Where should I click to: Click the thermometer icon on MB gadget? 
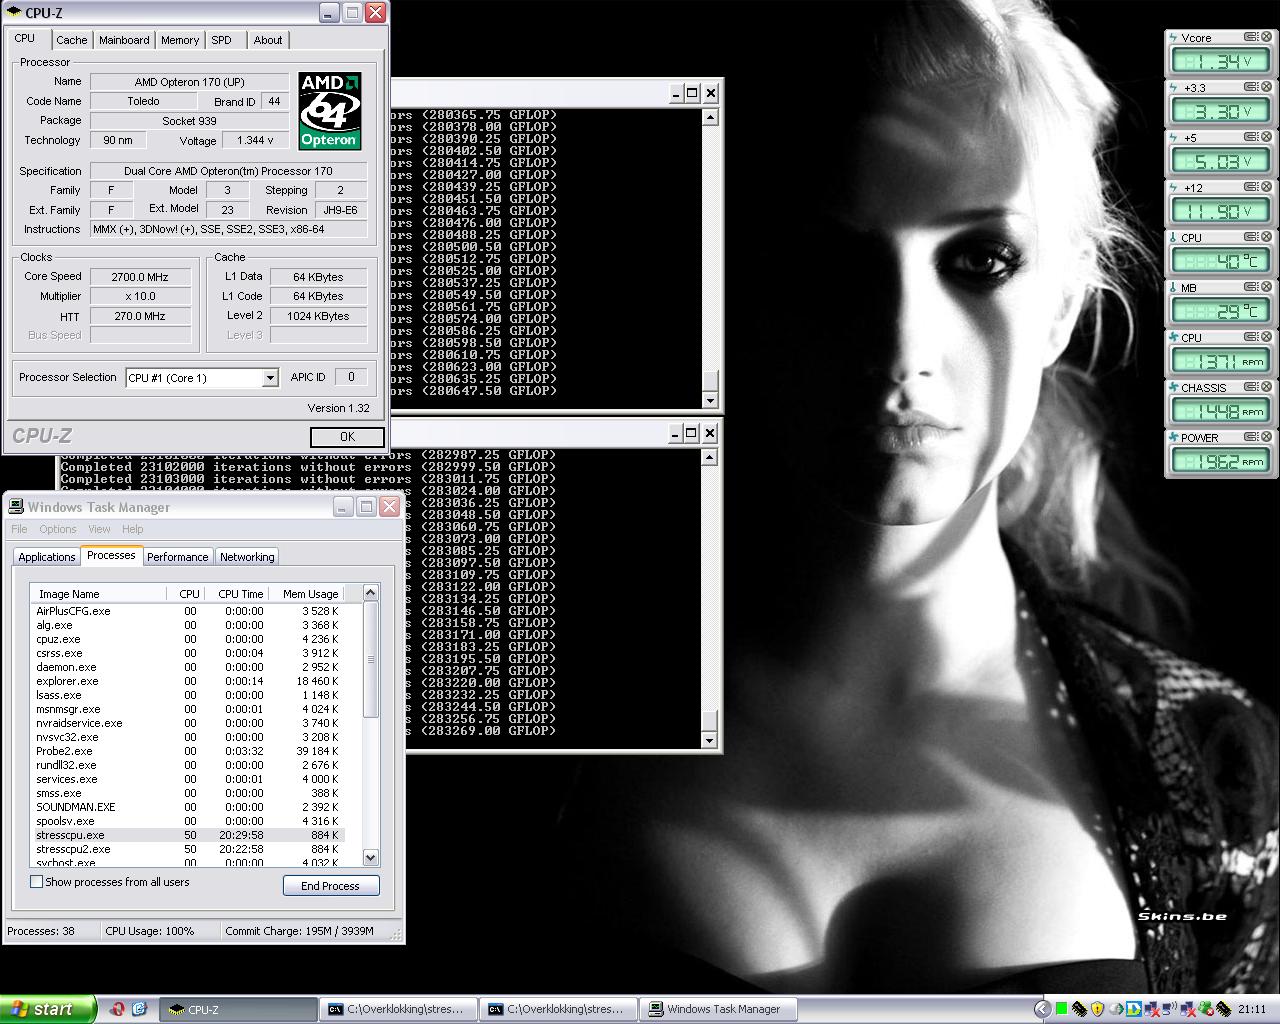1174,288
